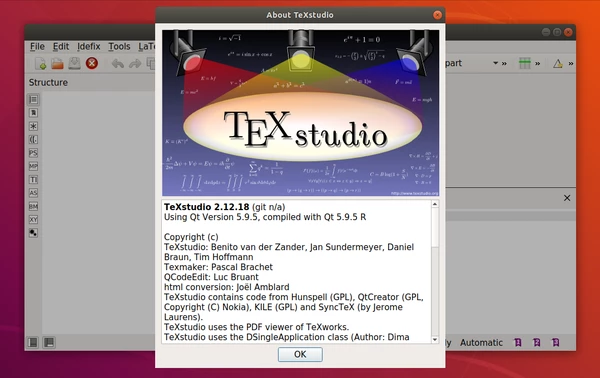This screenshot has width=600, height=378.
Task: Toggle the side panel at bottom left
Action: click(x=33, y=342)
